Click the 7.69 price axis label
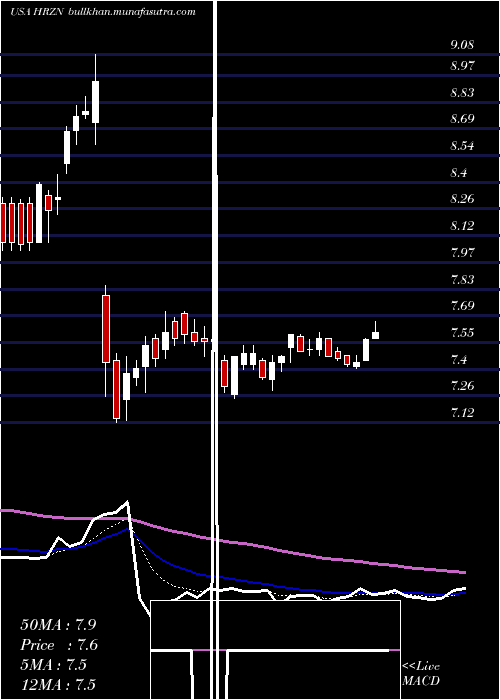 (x=462, y=306)
